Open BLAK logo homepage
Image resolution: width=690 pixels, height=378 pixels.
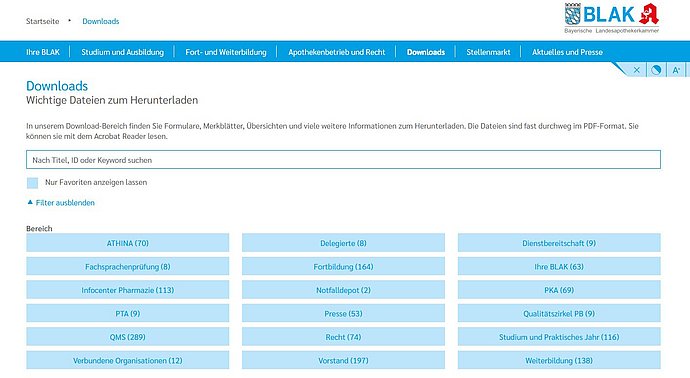tap(612, 18)
